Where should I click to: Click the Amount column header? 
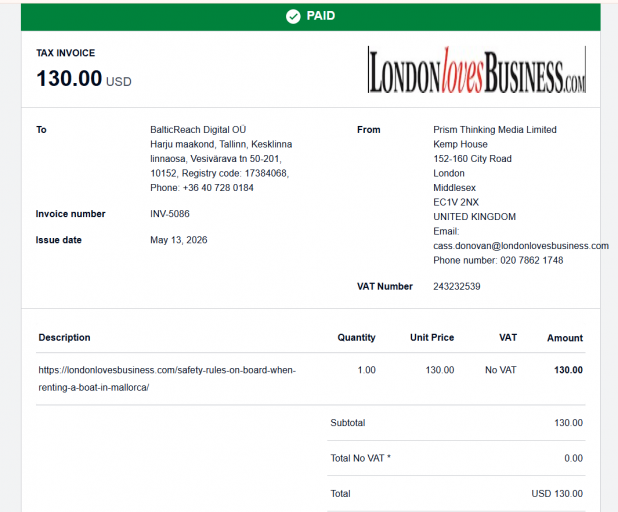[x=565, y=338]
